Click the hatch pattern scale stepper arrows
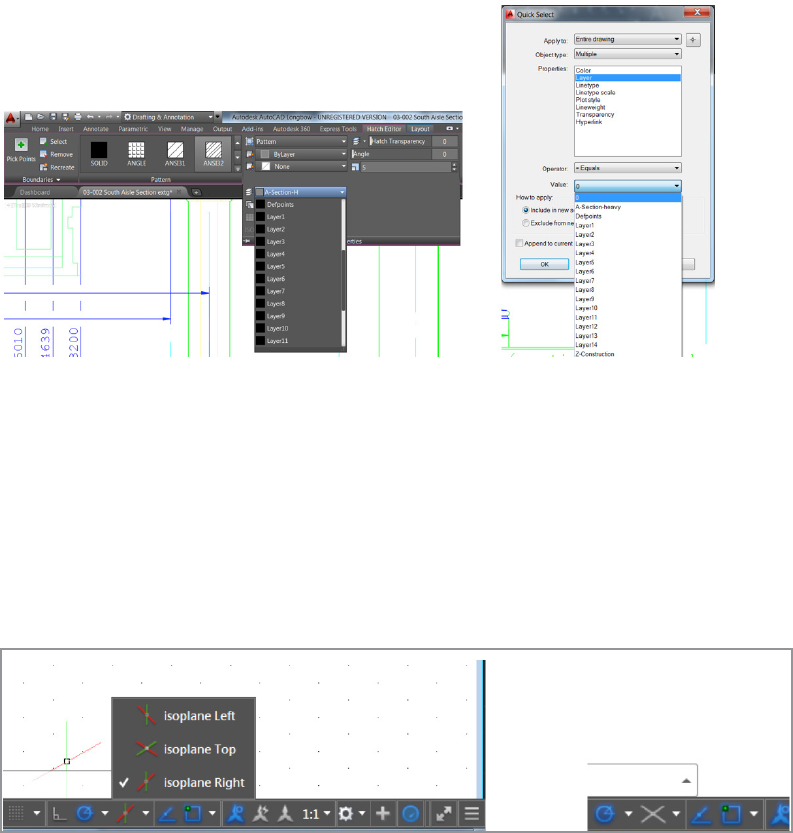The image size is (793, 833). click(454, 167)
